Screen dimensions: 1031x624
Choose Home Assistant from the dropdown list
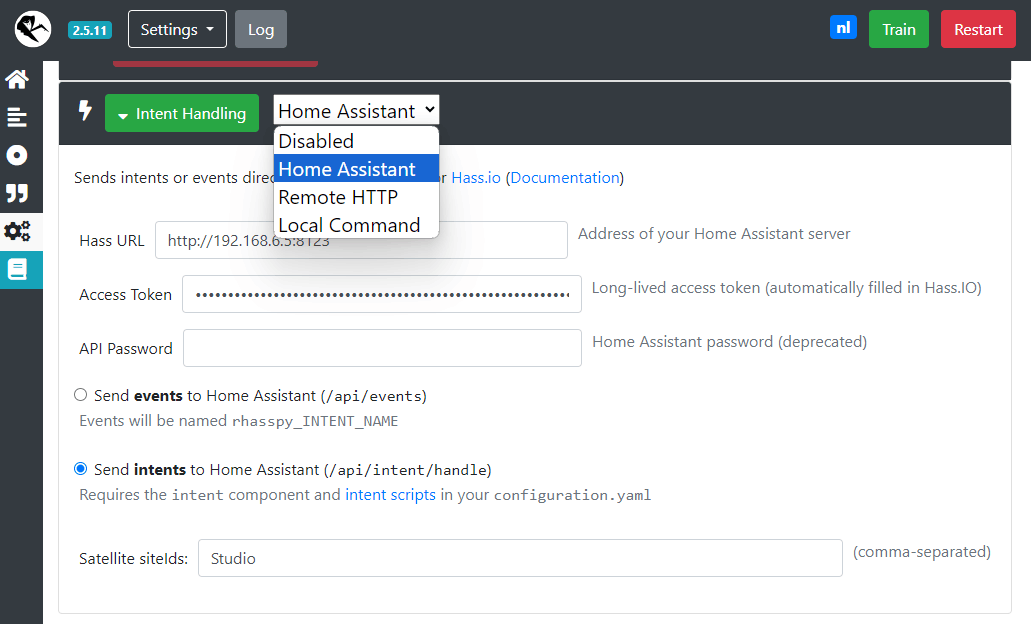click(x=356, y=169)
